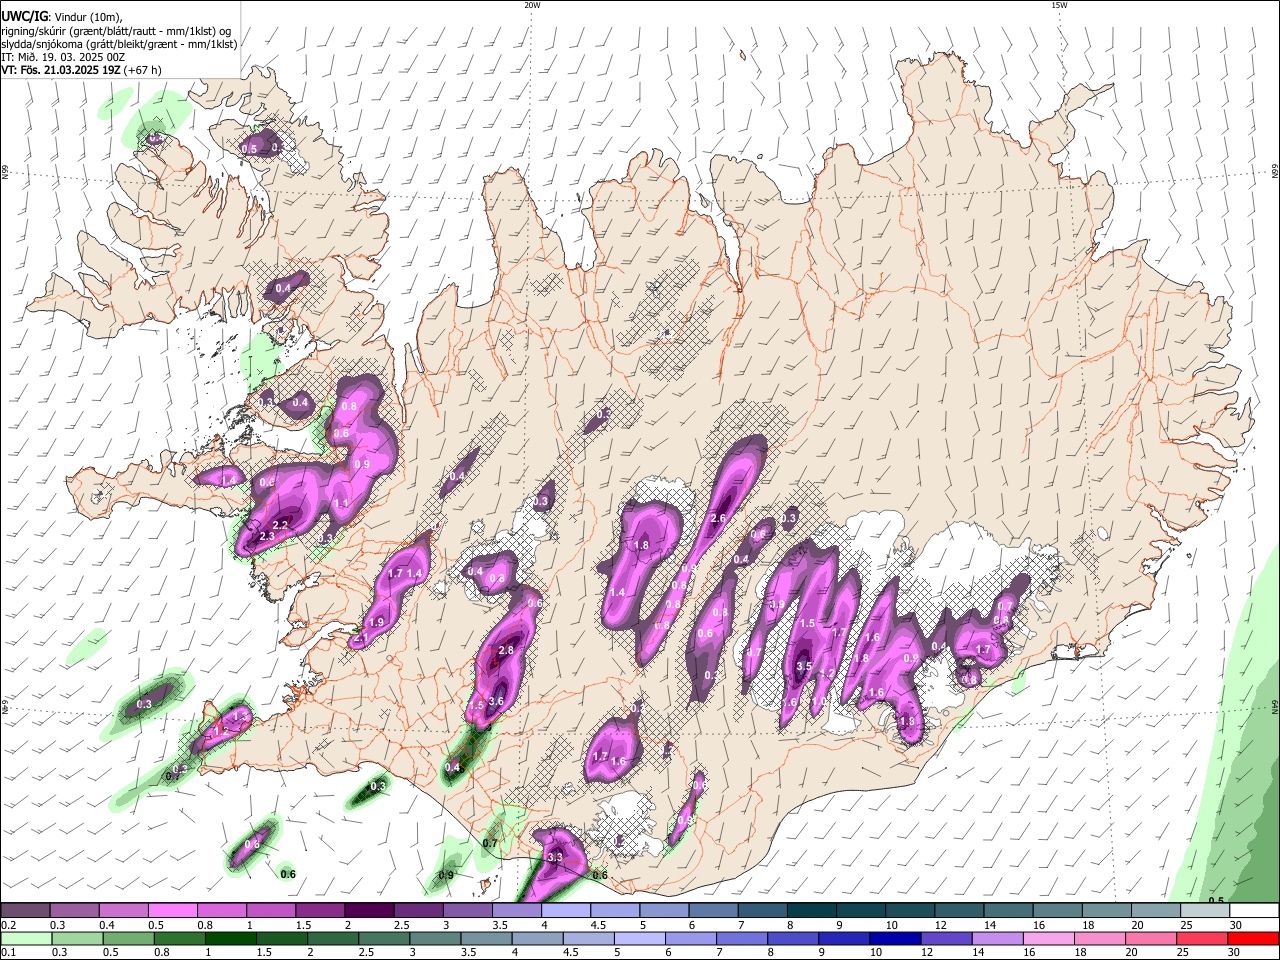Click the "IT: Mið. 19. 03. 2025 00Z" line
The height and width of the screenshot is (960, 1280).
[63, 57]
